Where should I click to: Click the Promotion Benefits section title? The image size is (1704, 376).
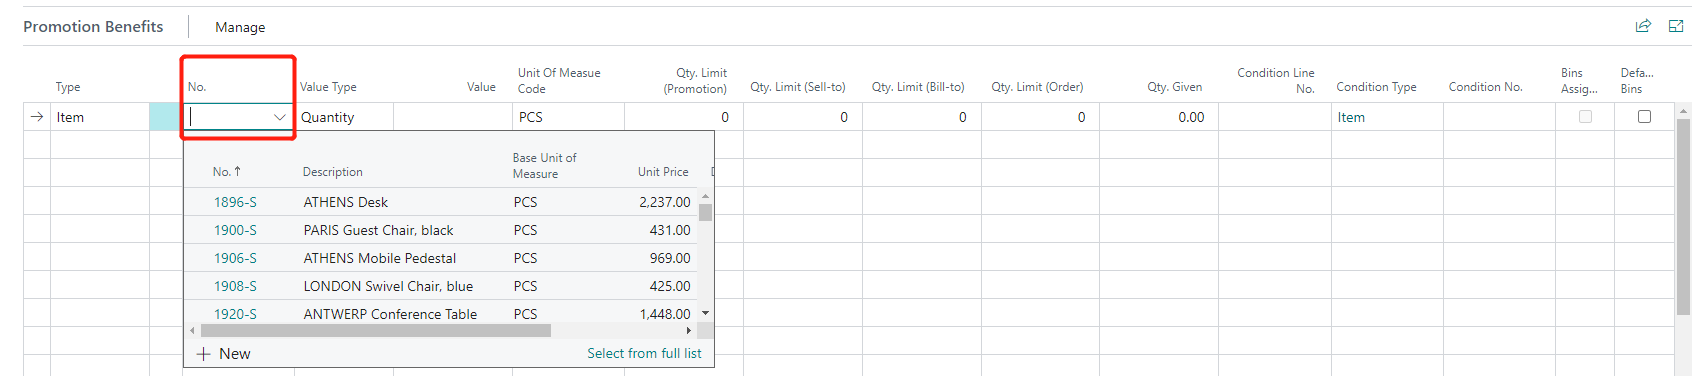click(93, 27)
